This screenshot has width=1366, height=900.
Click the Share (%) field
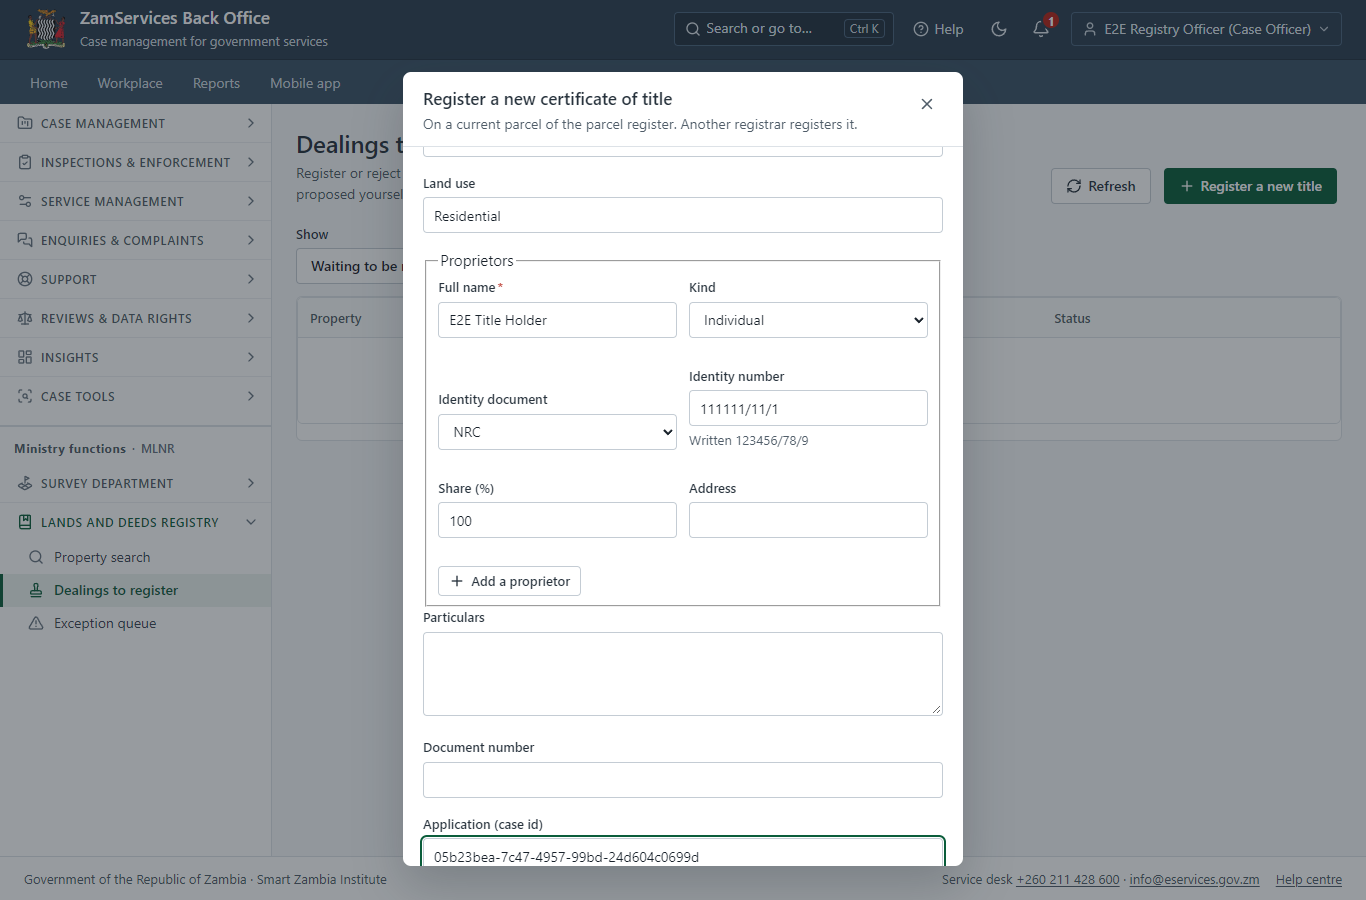coord(557,520)
